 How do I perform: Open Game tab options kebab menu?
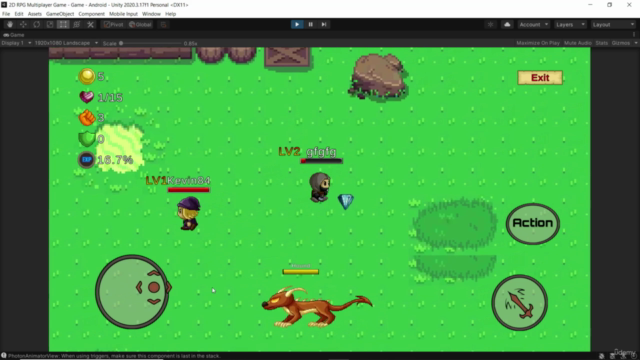tap(634, 35)
